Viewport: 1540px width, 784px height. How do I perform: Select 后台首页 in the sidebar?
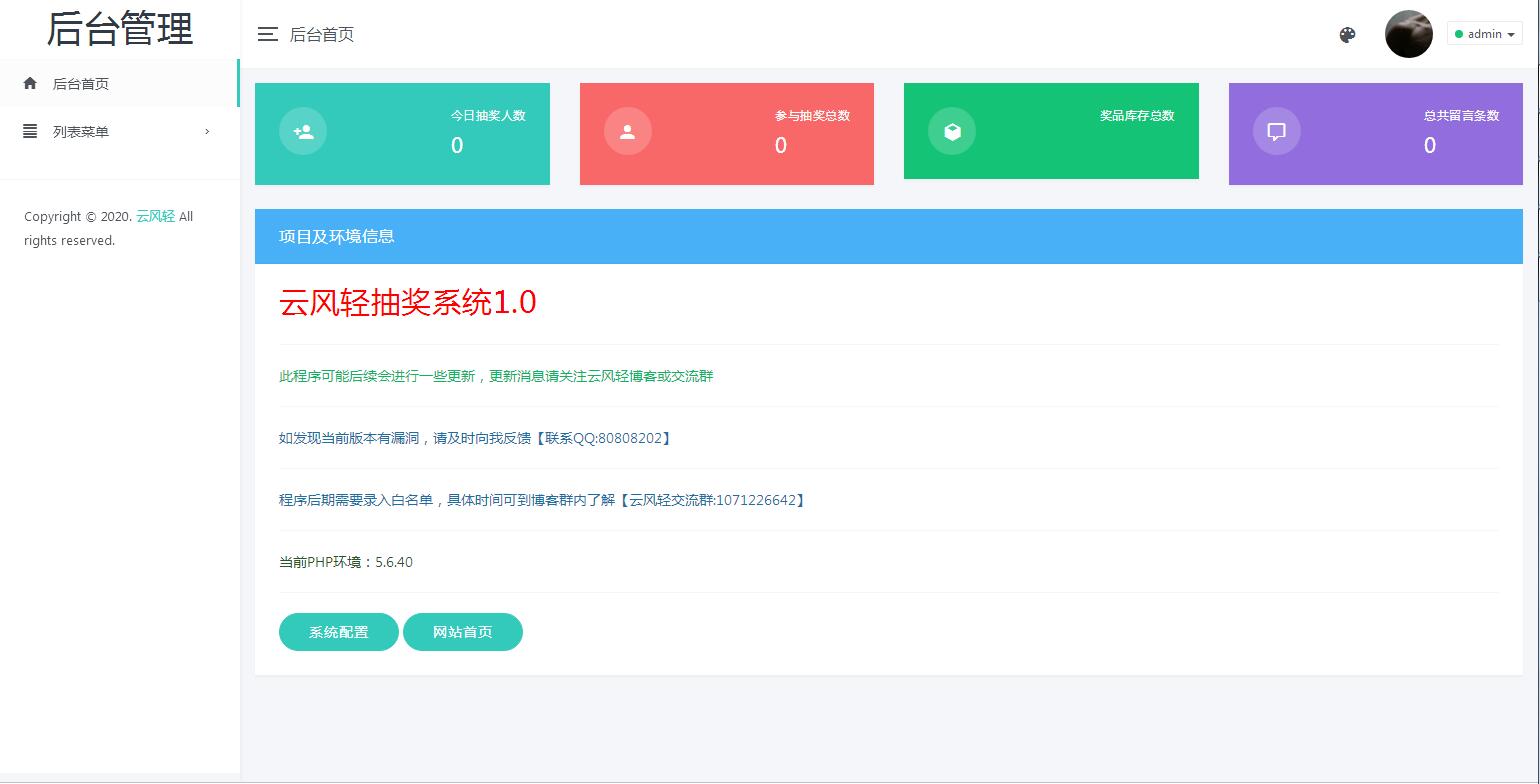click(x=80, y=83)
